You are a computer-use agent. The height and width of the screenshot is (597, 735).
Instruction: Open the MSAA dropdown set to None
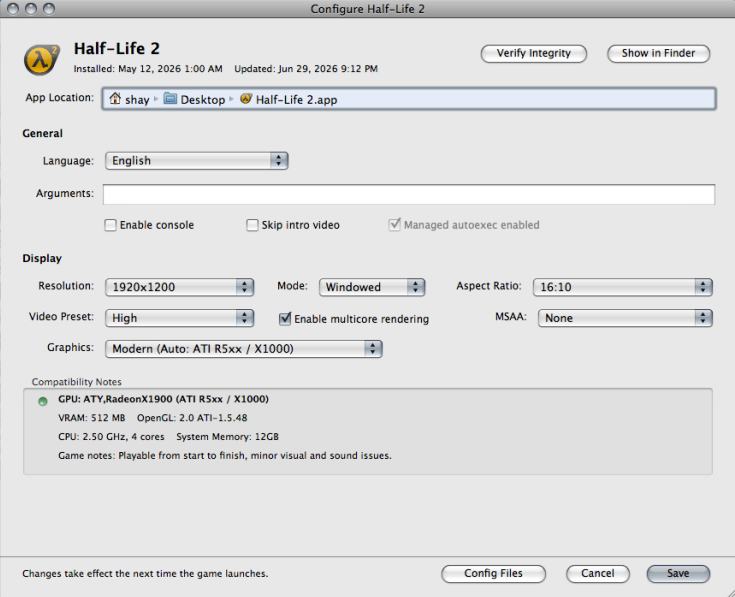pyautogui.click(x=625, y=318)
